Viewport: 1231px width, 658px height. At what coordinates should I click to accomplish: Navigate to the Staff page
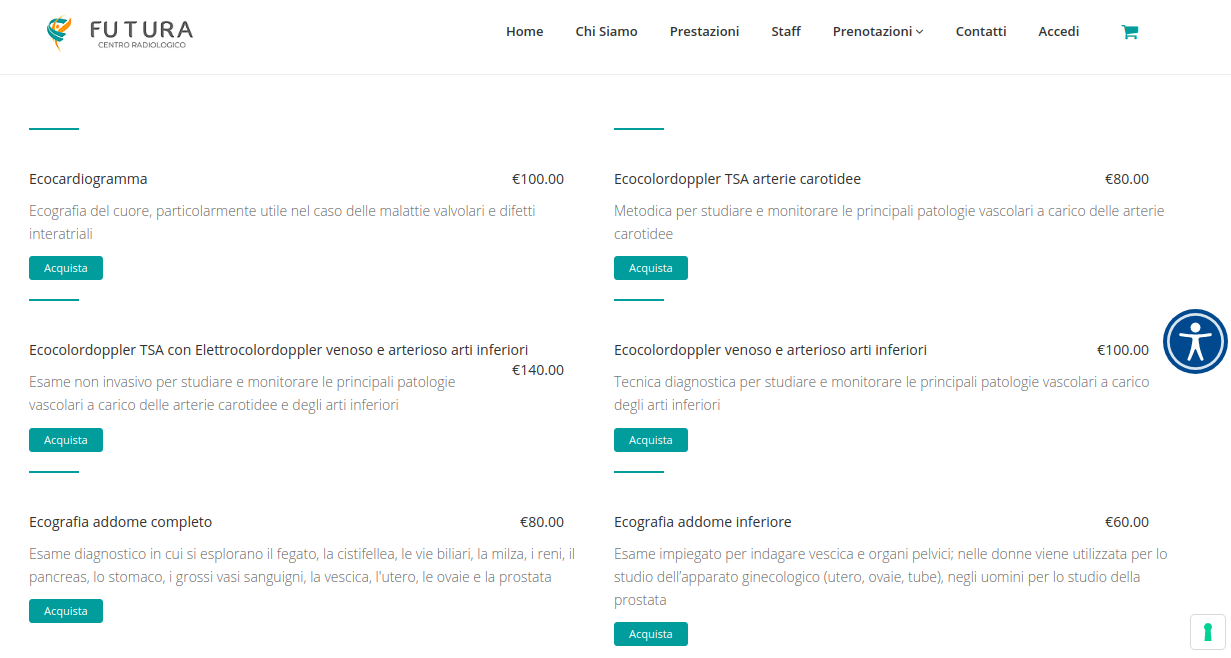(786, 32)
